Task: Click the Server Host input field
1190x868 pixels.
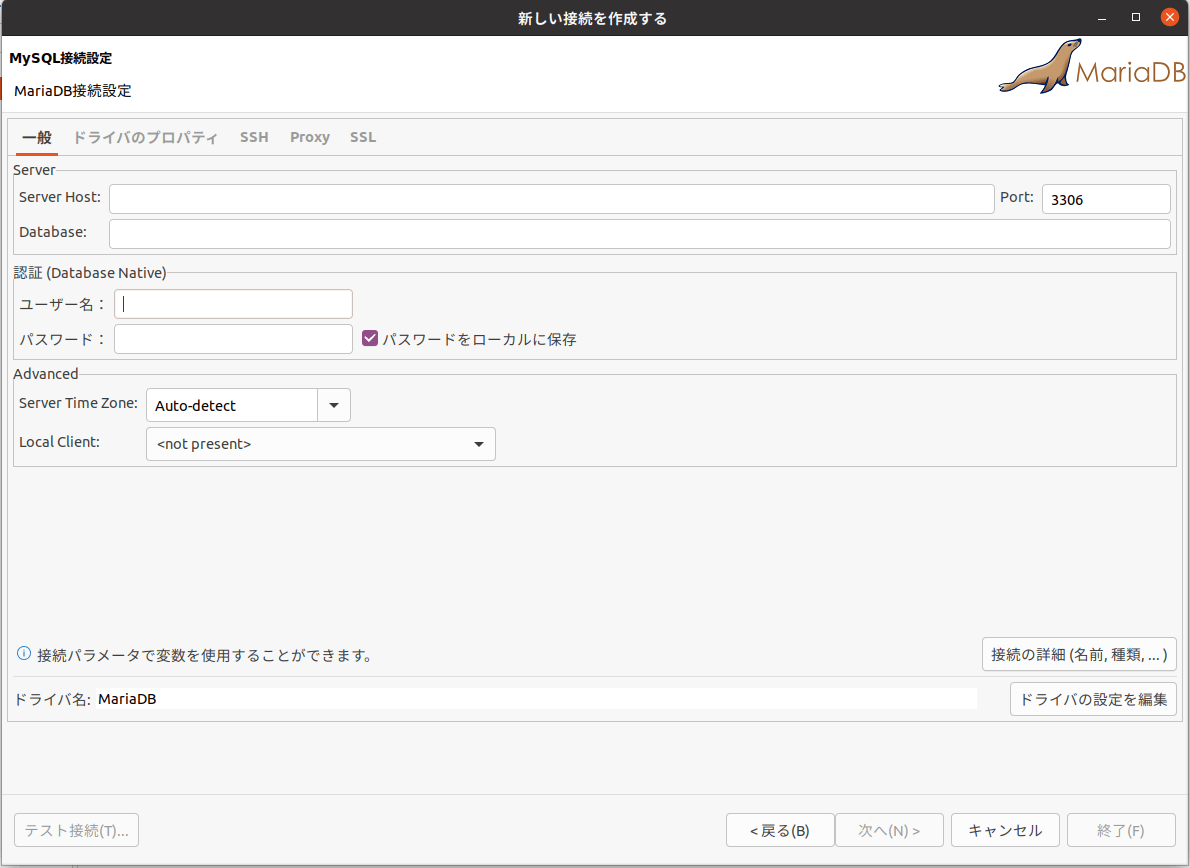Action: click(x=552, y=199)
